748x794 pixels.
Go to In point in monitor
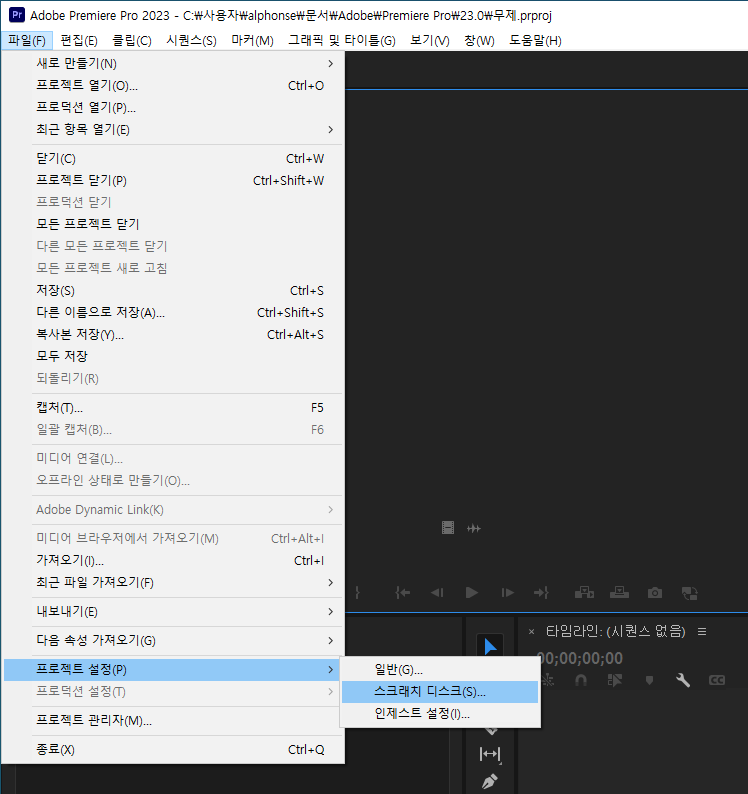coord(403,592)
